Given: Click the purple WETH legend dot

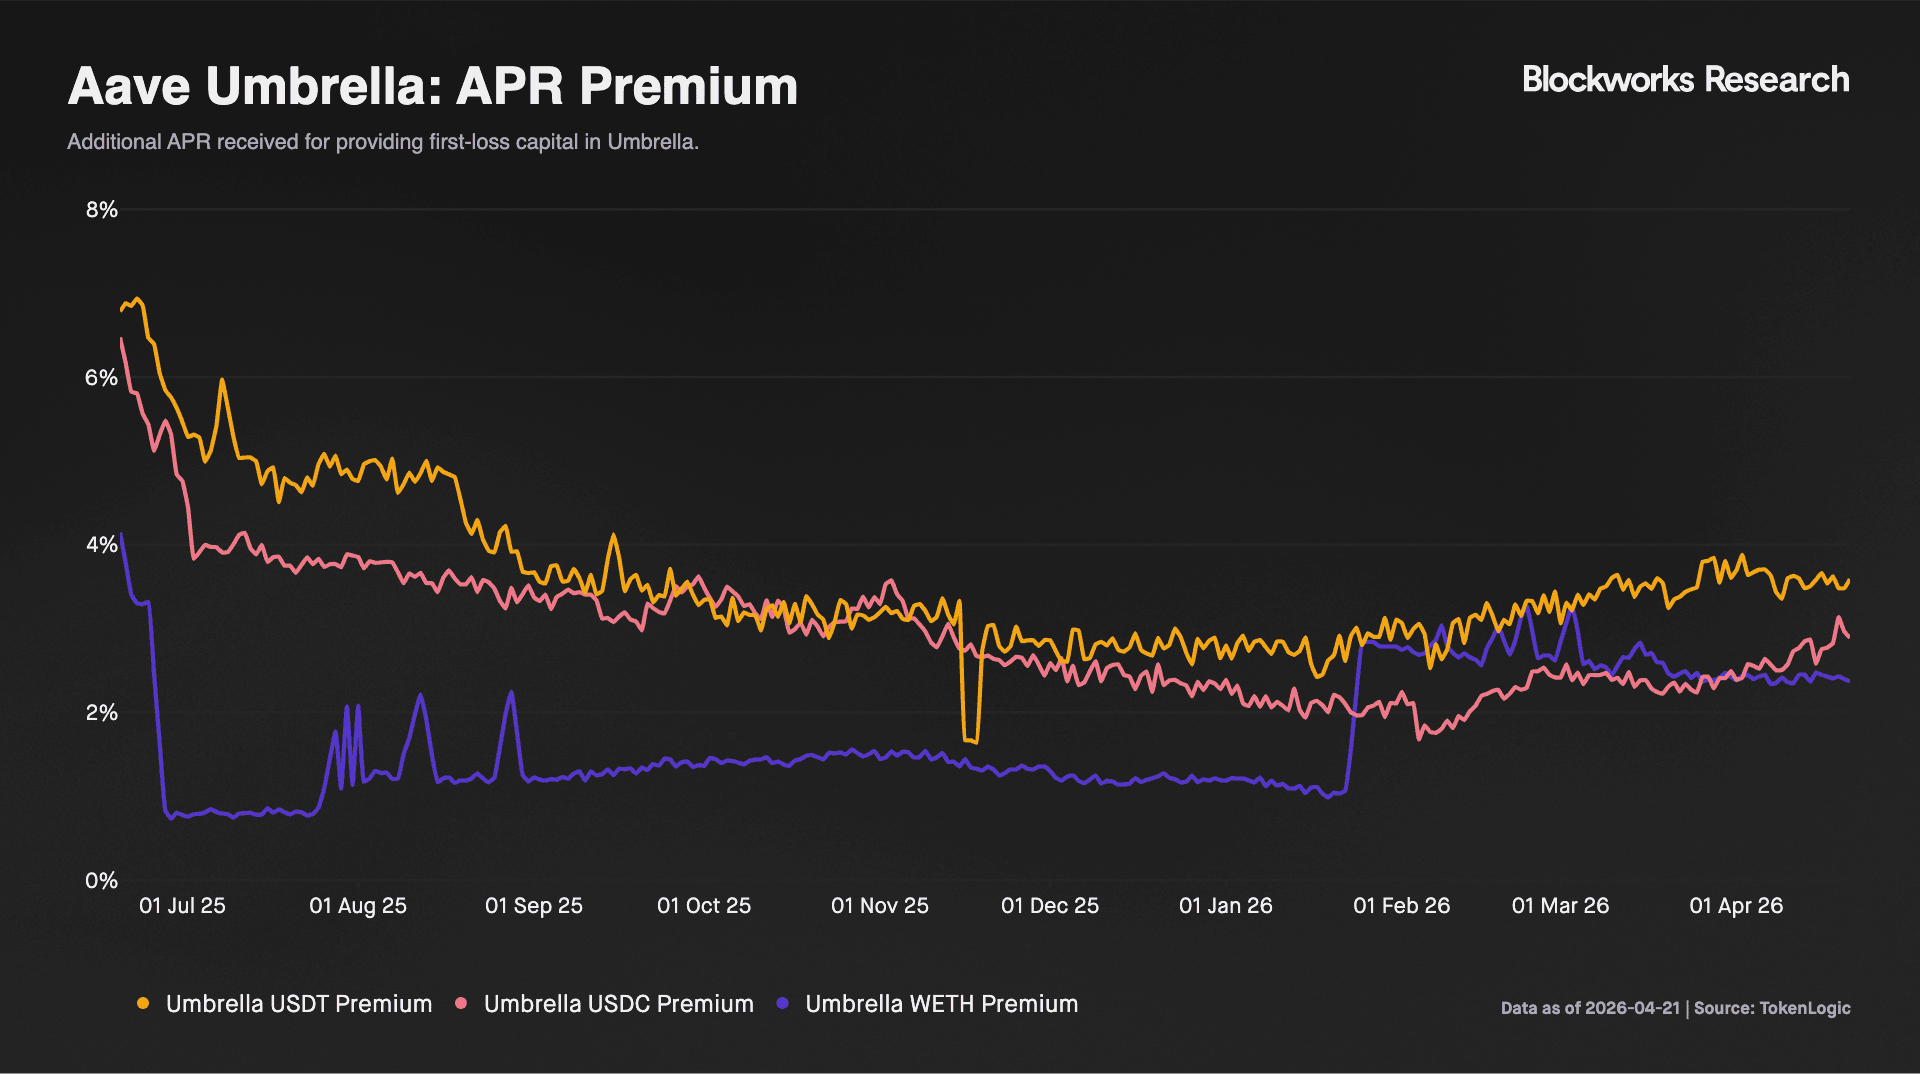Looking at the screenshot, I should [x=783, y=1003].
